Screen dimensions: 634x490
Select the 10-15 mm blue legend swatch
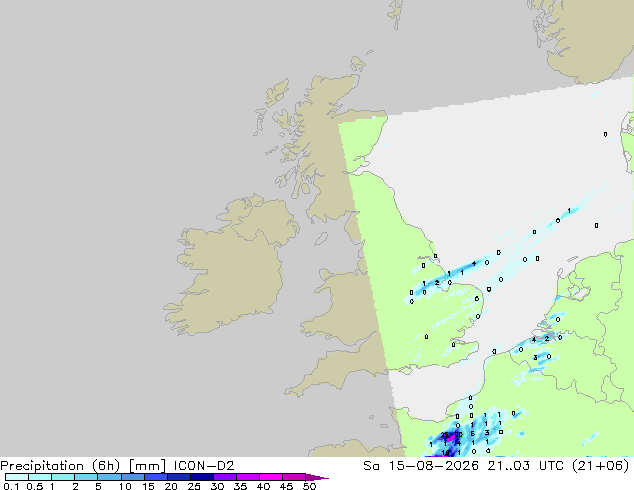click(x=133, y=477)
